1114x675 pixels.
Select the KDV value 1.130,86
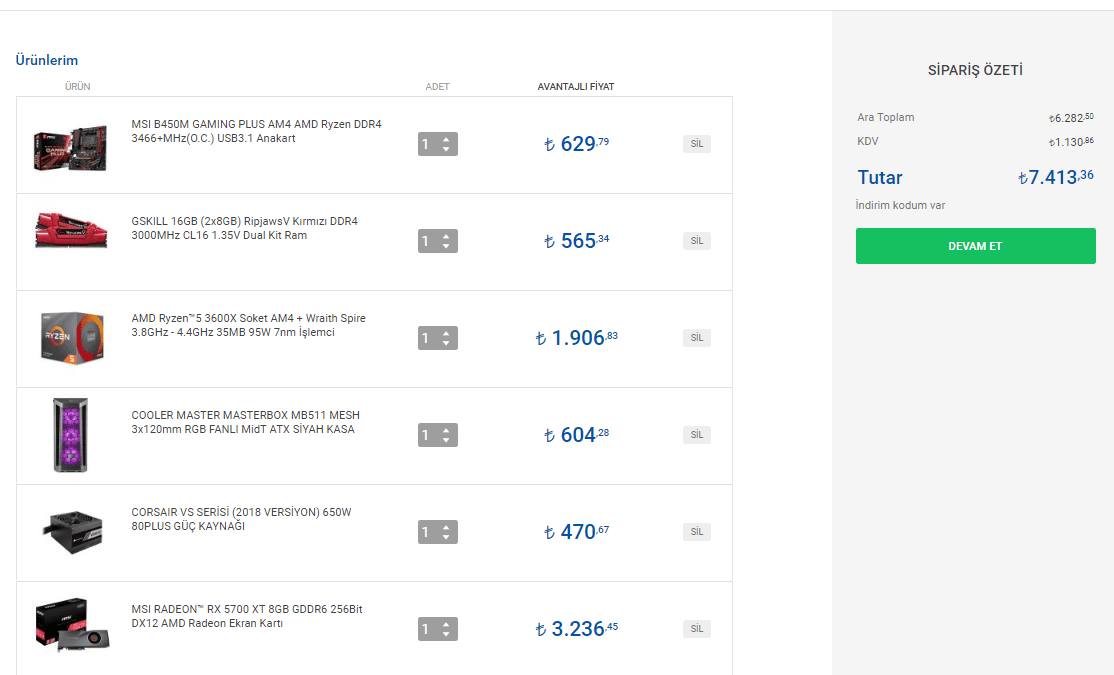click(x=1071, y=142)
